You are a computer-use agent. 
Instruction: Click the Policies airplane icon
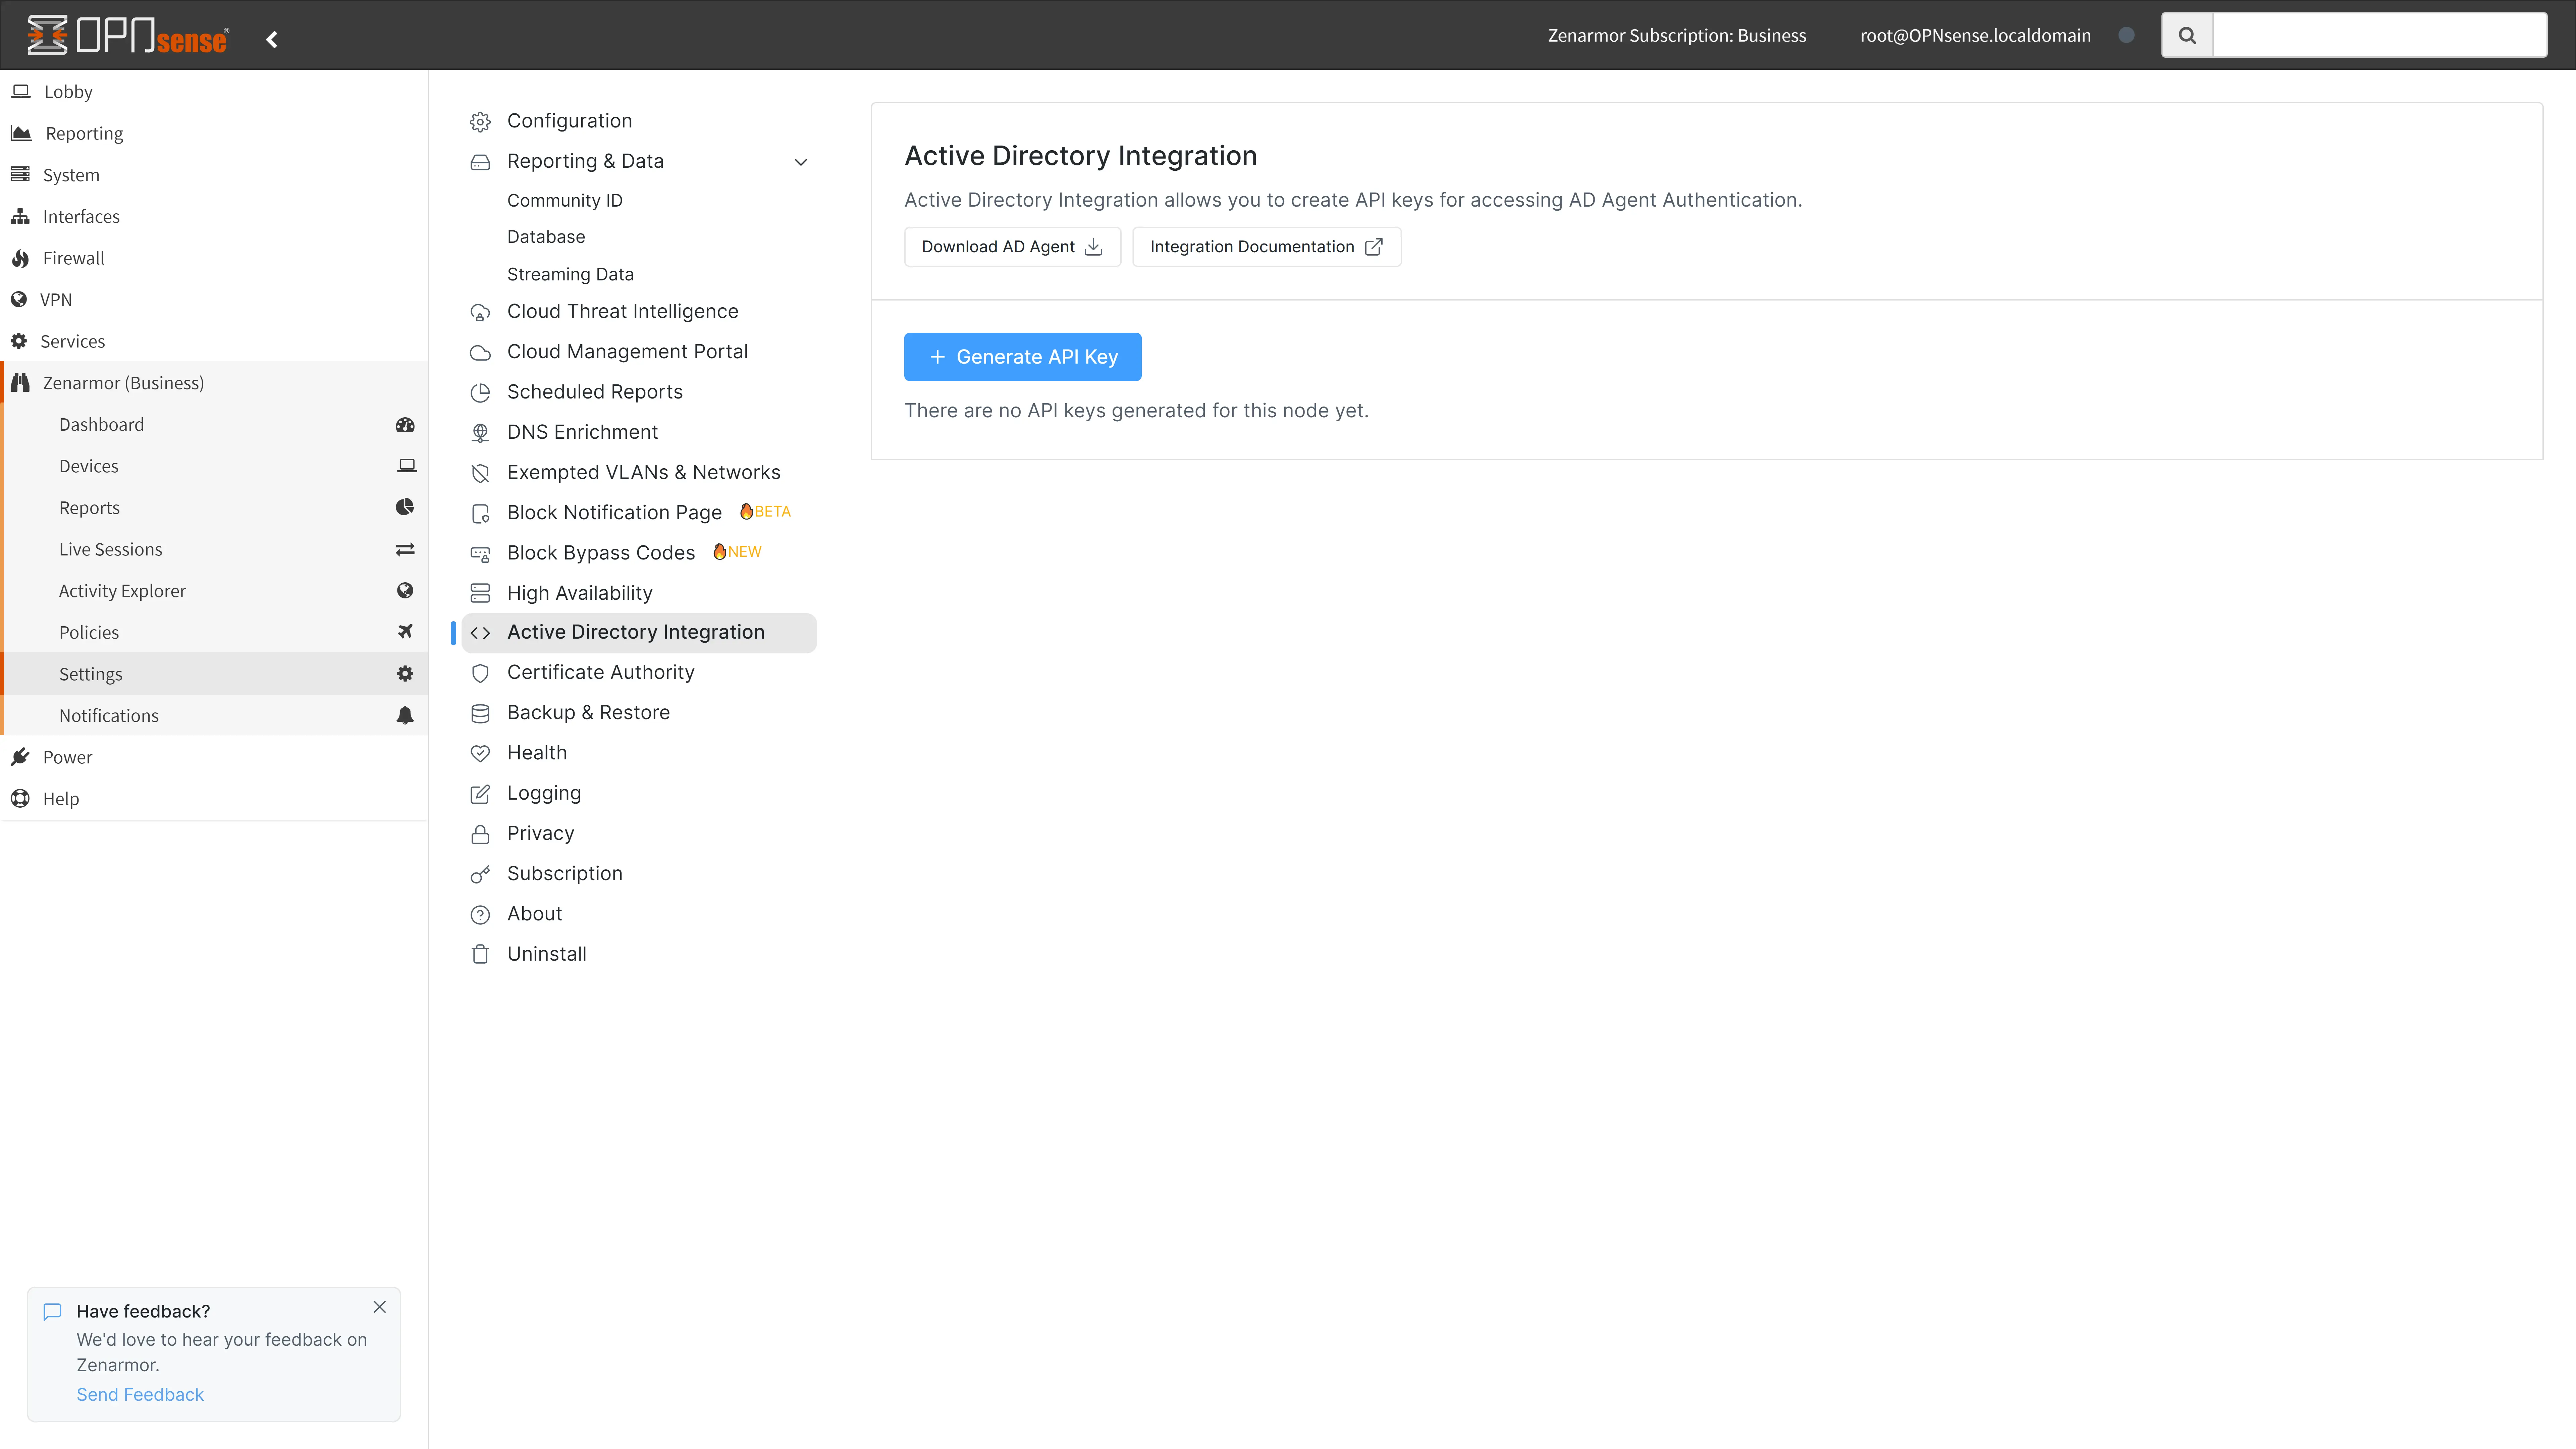[405, 631]
